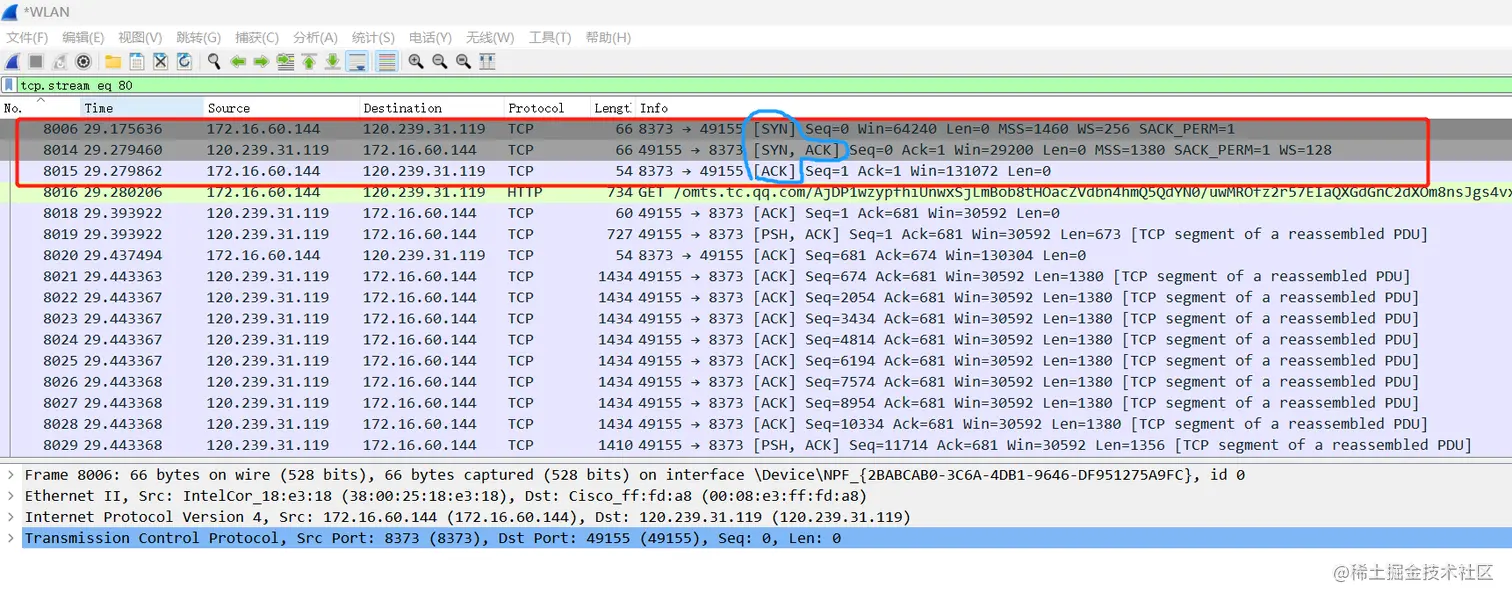The width and height of the screenshot is (1512, 601).
Task: Sort by the Protocol column header
Action: click(546, 108)
